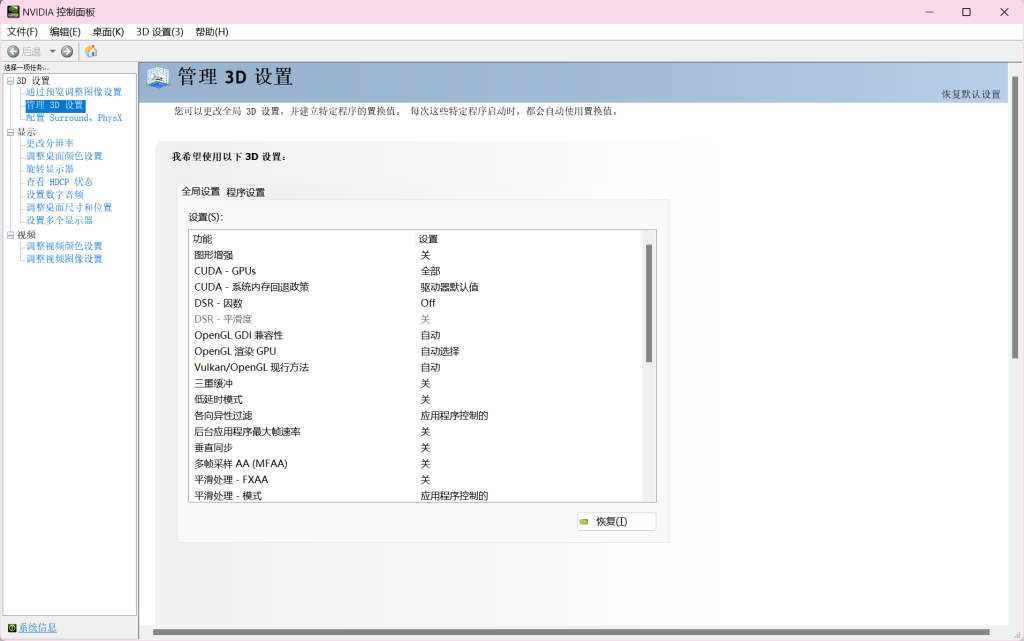Click the settings list vertical scrollbar thumb

pos(648,303)
